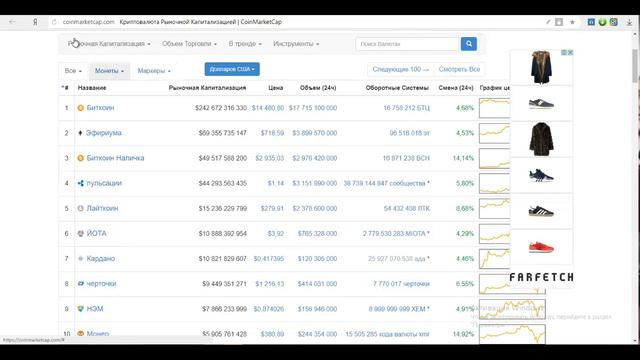640x360 pixels.
Task: Expand the Инструменты menu
Action: pyautogui.click(x=296, y=44)
